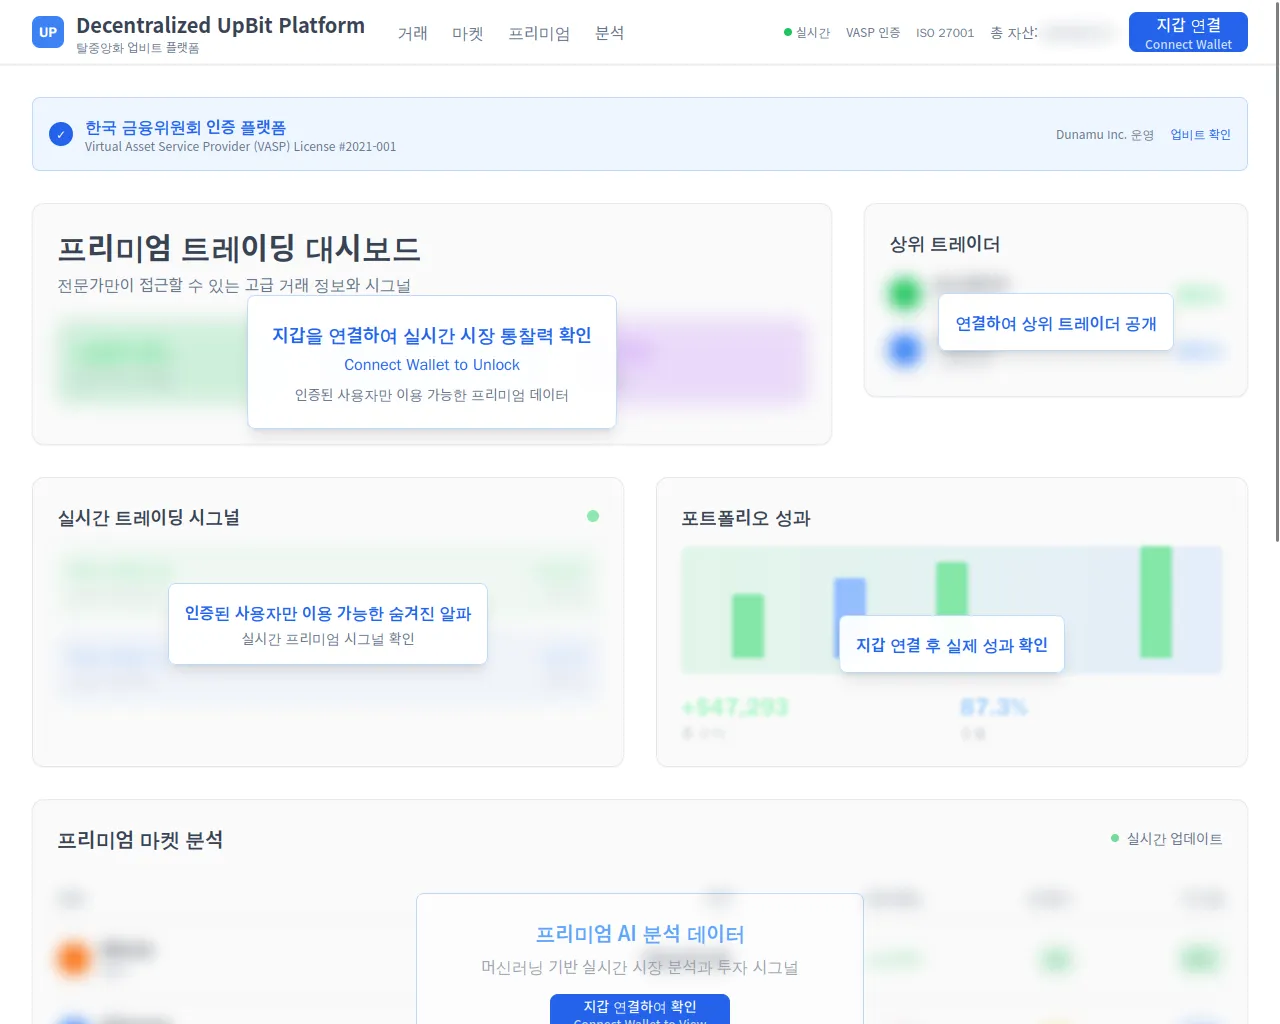Screen dimensions: 1280x1024
Task: Follow the 업비트 확인 link
Action: point(1200,134)
